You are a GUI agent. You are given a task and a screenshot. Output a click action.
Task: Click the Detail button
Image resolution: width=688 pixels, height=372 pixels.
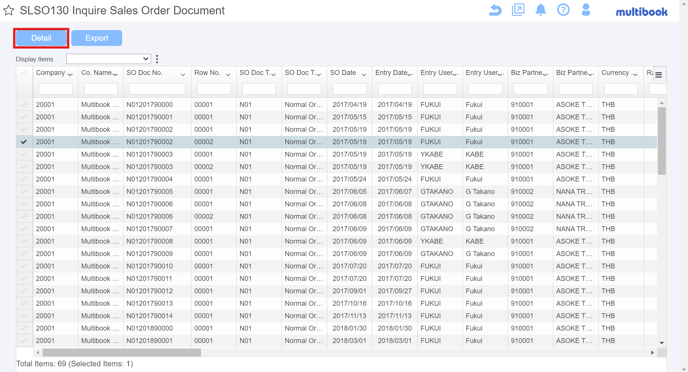coord(41,38)
